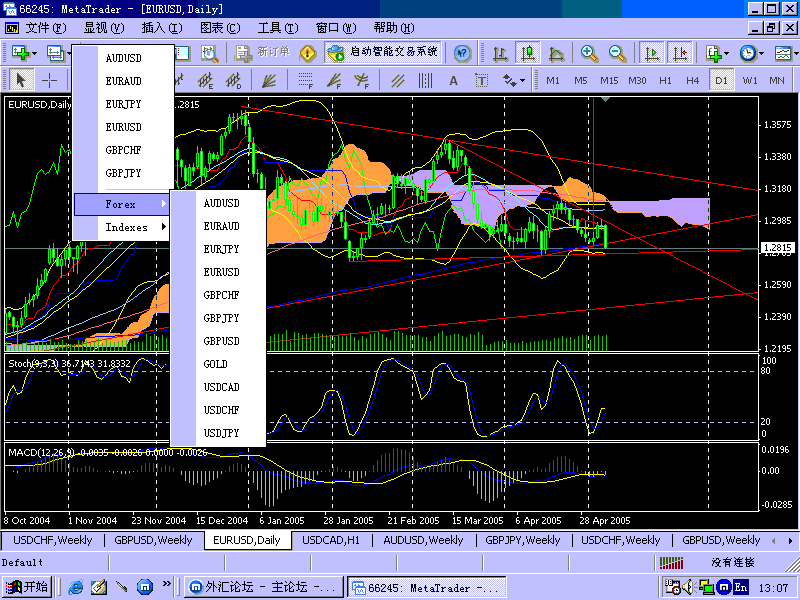Click the 自动智能交易系统 button
The height and width of the screenshot is (600, 800).
(x=383, y=53)
